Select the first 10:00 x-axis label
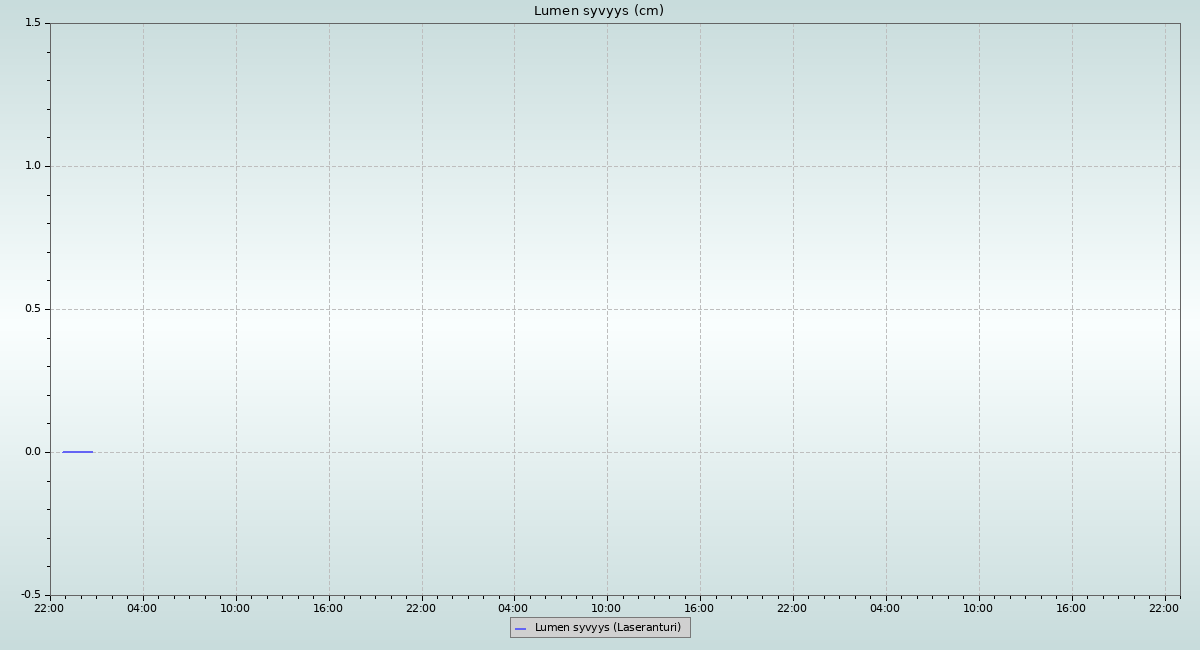Image resolution: width=1200 pixels, height=650 pixels. click(x=235, y=608)
